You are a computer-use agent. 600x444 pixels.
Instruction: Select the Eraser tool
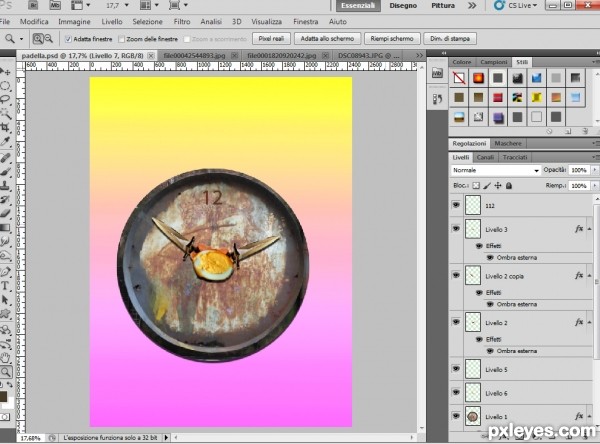point(5,214)
